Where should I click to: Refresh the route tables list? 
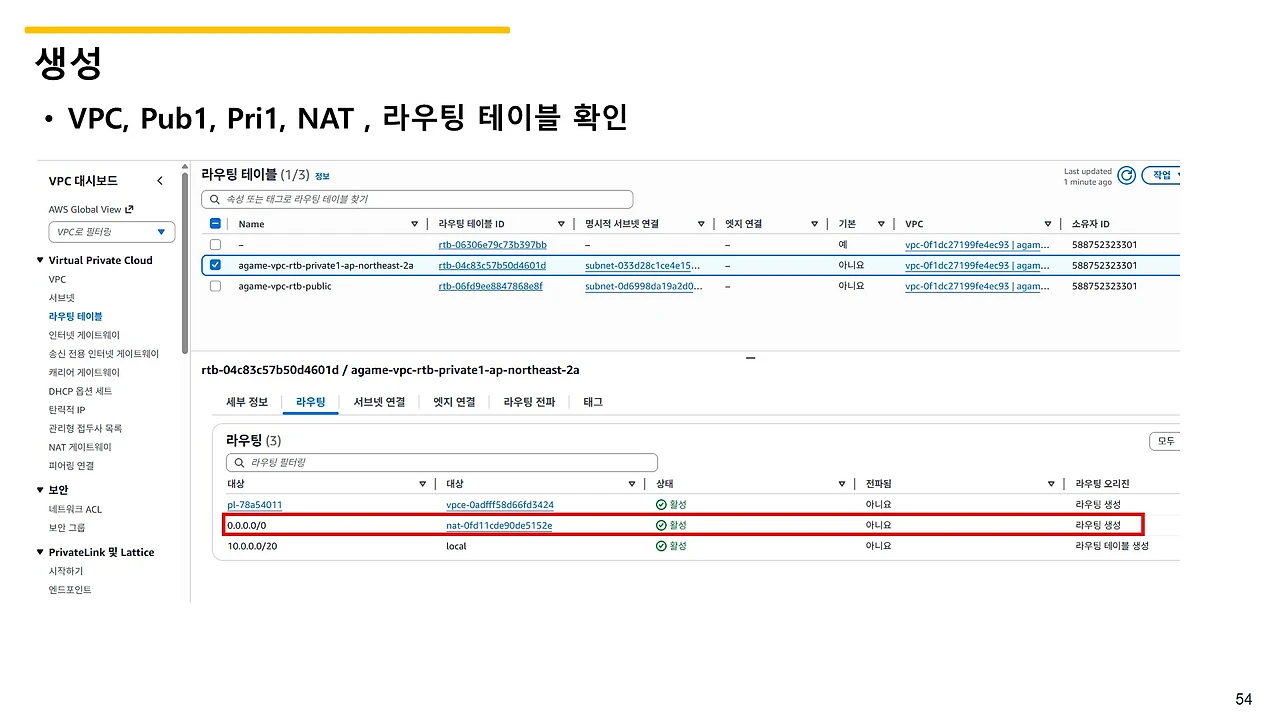1126,174
